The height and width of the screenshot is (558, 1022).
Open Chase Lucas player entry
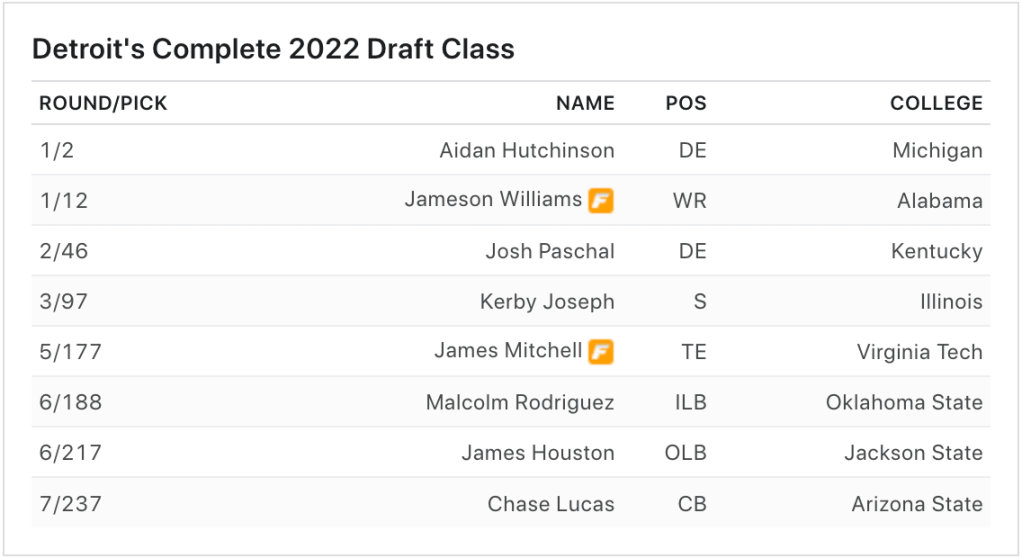[x=551, y=504]
